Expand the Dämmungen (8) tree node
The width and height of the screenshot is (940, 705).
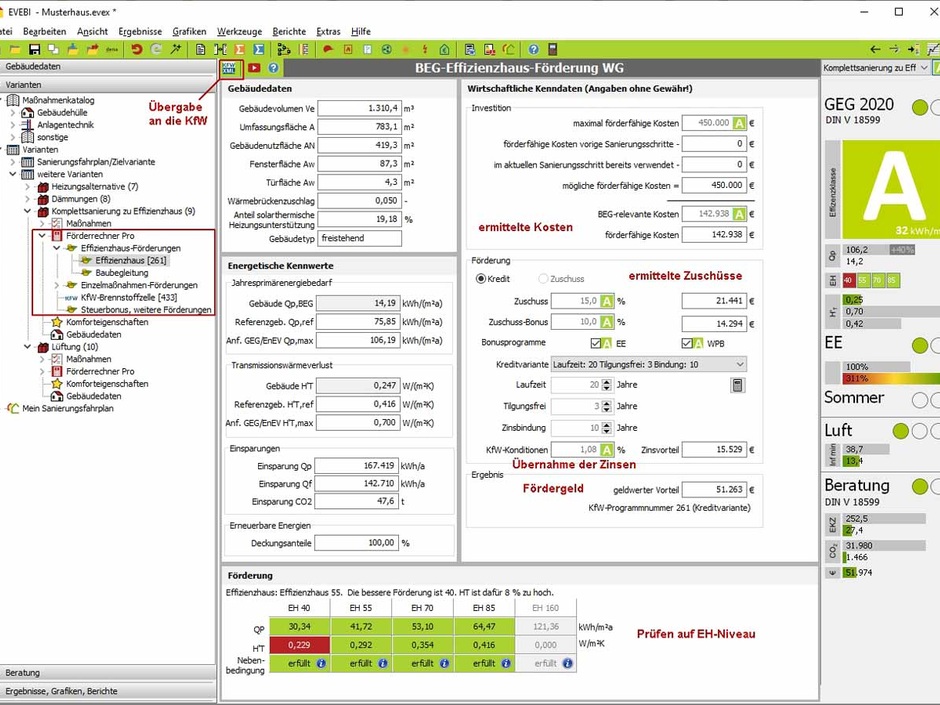tap(28, 199)
